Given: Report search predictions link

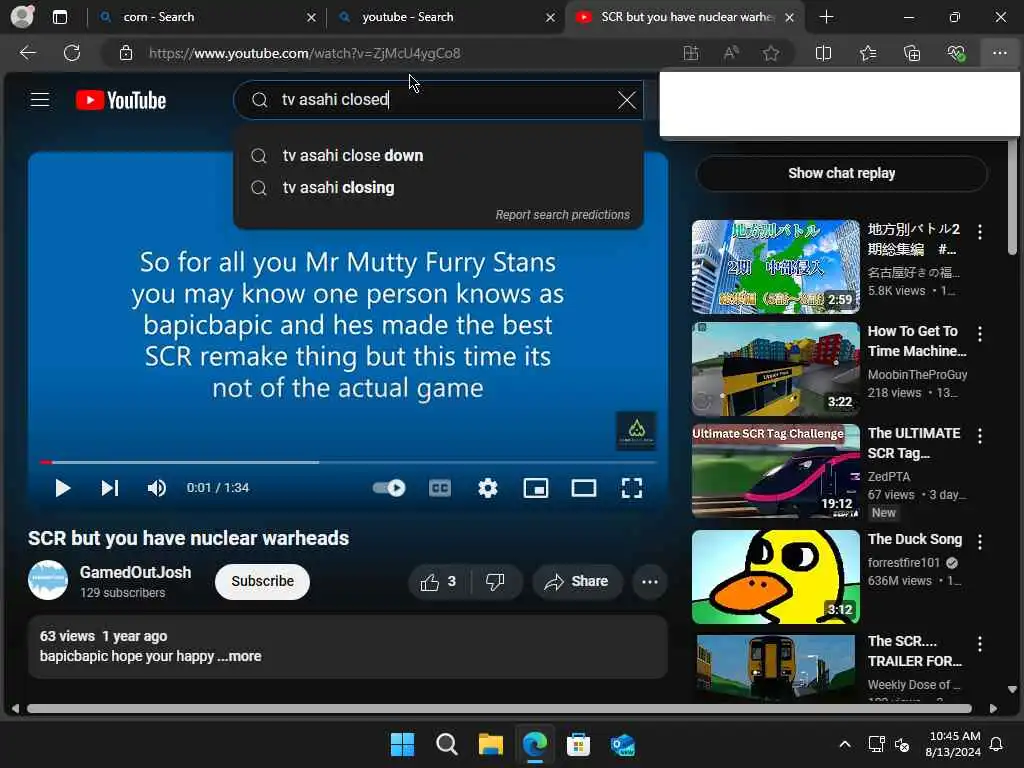Looking at the screenshot, I should click(x=562, y=215).
